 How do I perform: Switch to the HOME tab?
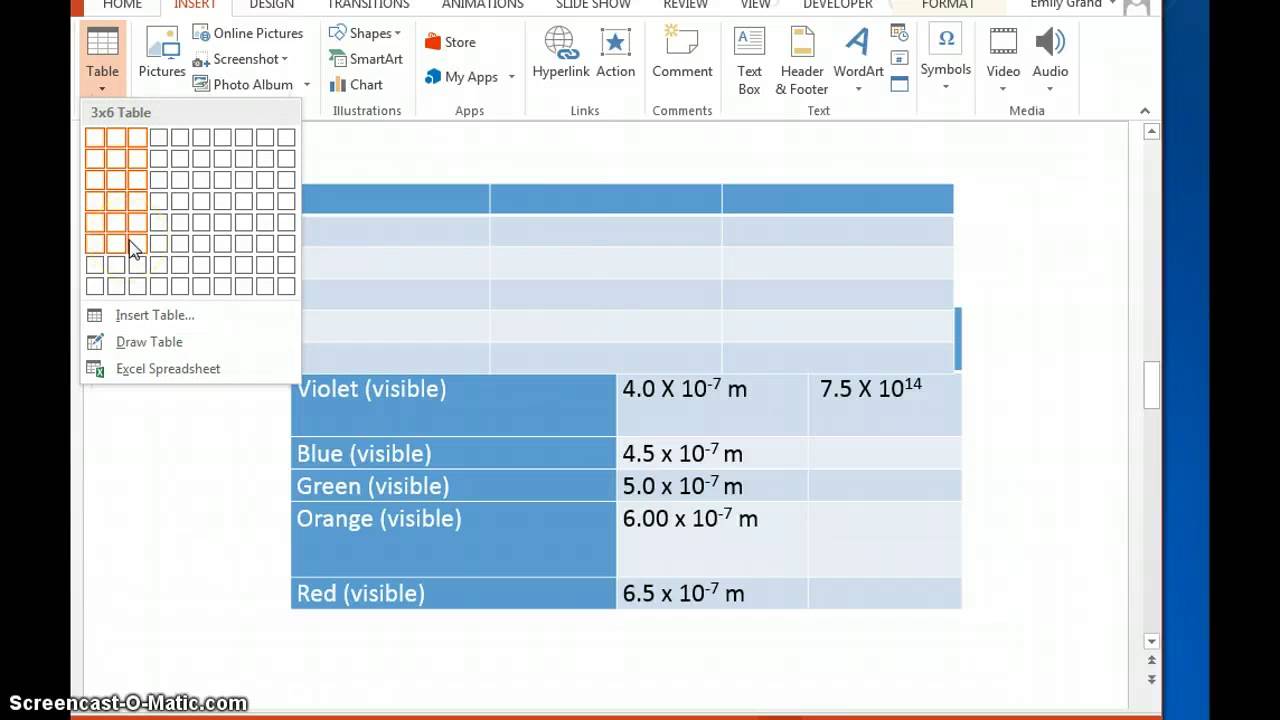[122, 5]
